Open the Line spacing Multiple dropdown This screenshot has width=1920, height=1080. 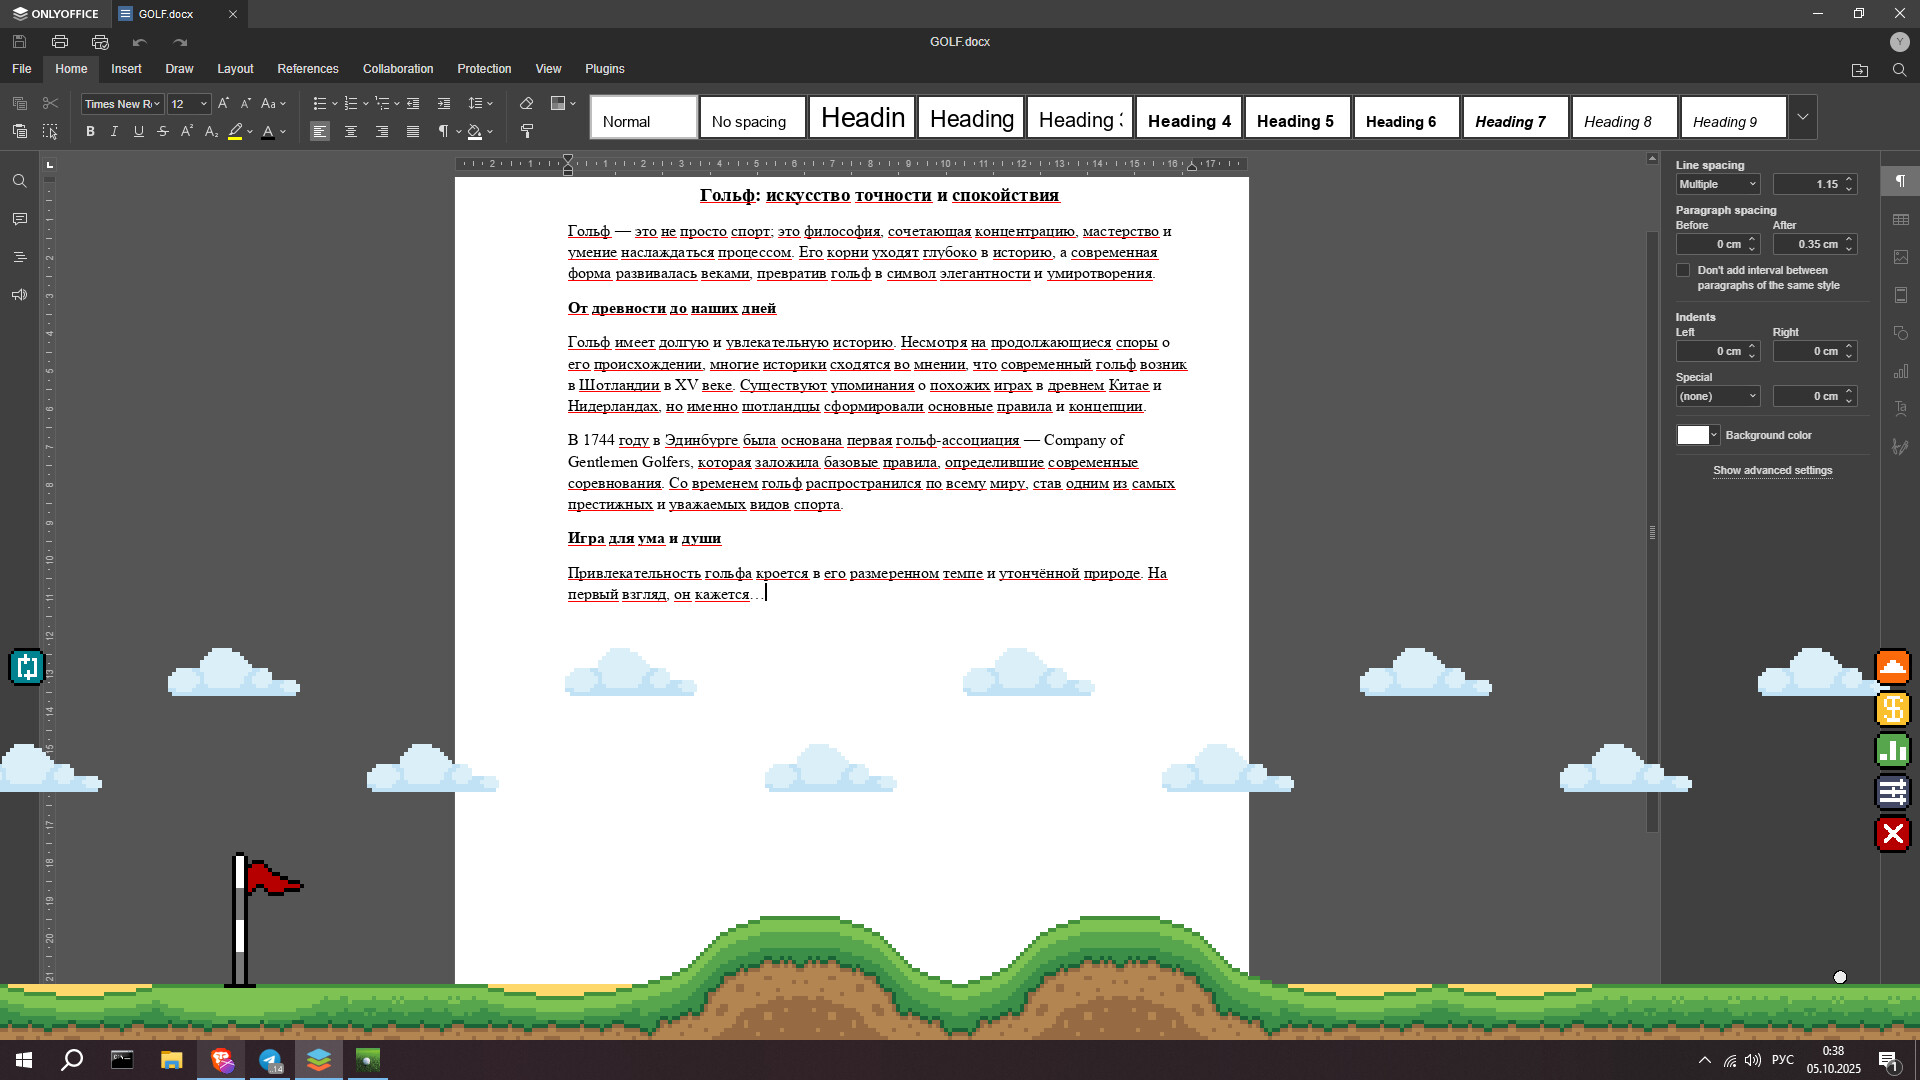click(x=1718, y=184)
